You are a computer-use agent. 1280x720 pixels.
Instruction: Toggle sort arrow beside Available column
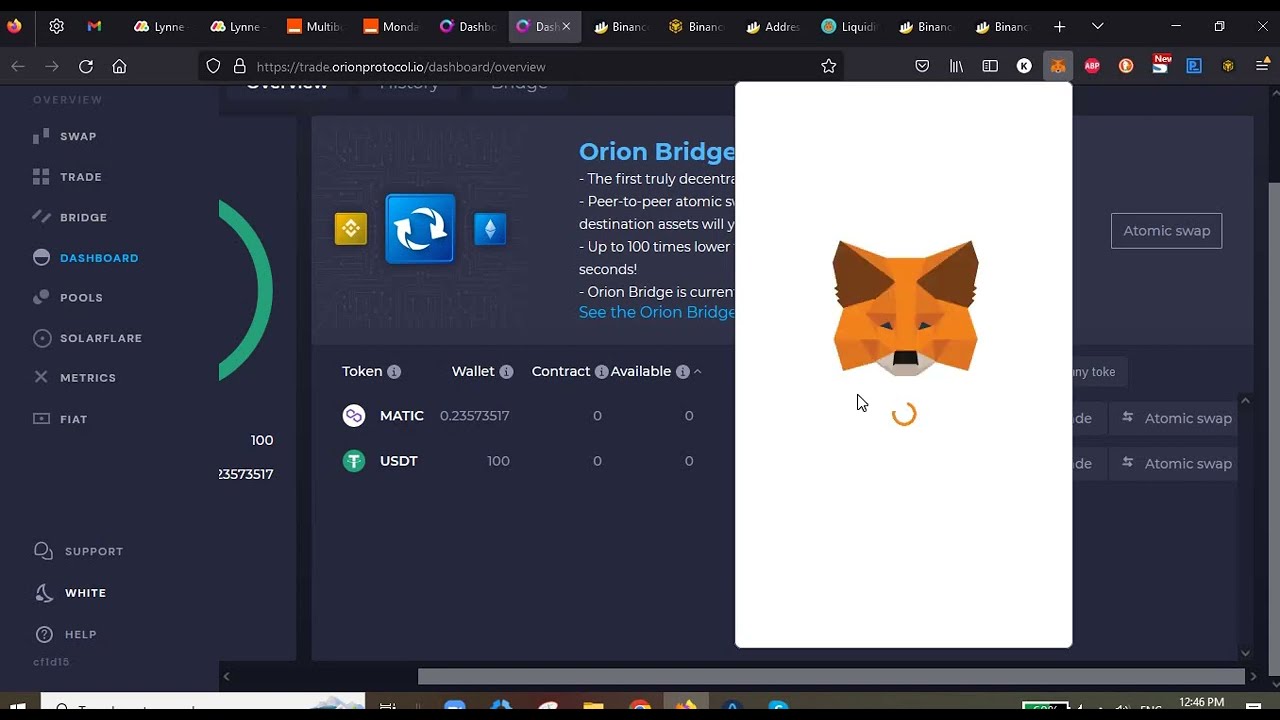(x=697, y=372)
